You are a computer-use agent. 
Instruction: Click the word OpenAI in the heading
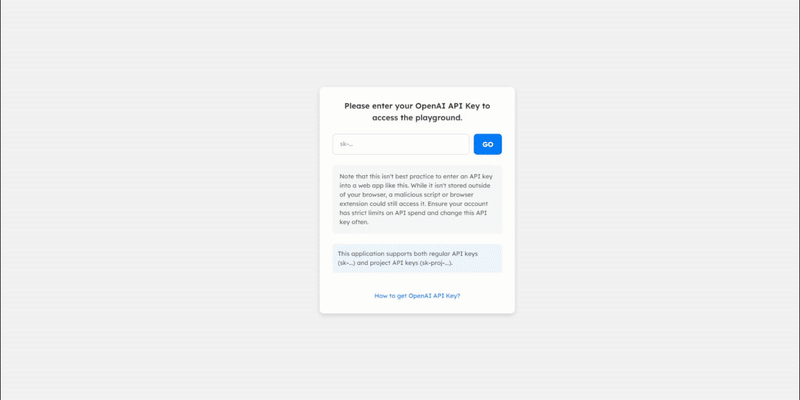coord(429,106)
